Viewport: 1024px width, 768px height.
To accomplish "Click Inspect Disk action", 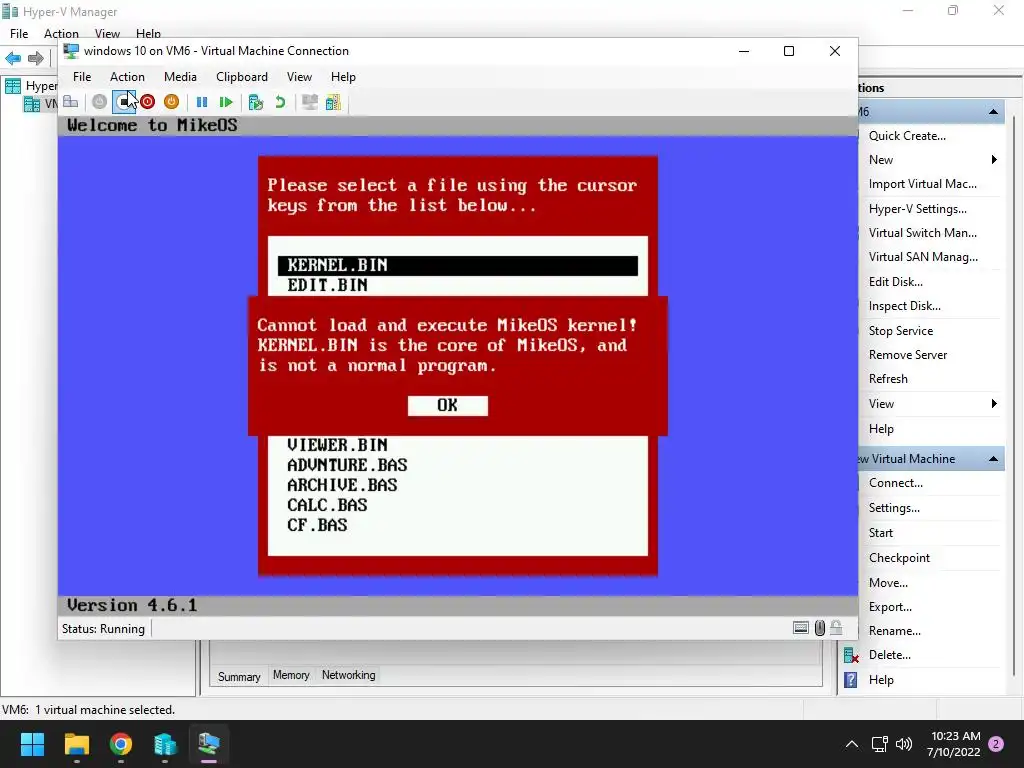I will point(904,306).
